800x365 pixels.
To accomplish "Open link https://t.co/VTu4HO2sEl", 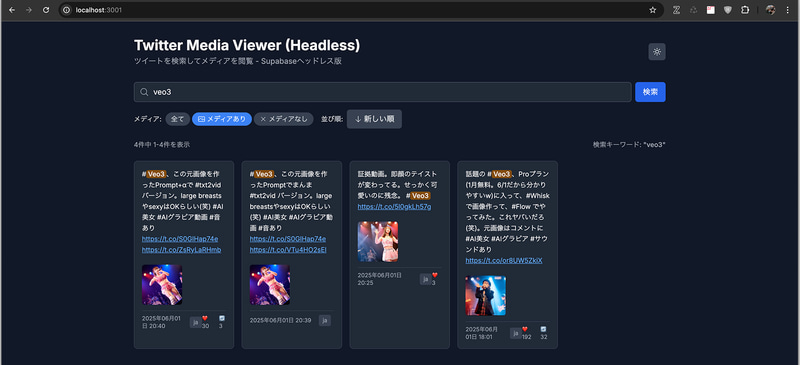I will point(288,250).
